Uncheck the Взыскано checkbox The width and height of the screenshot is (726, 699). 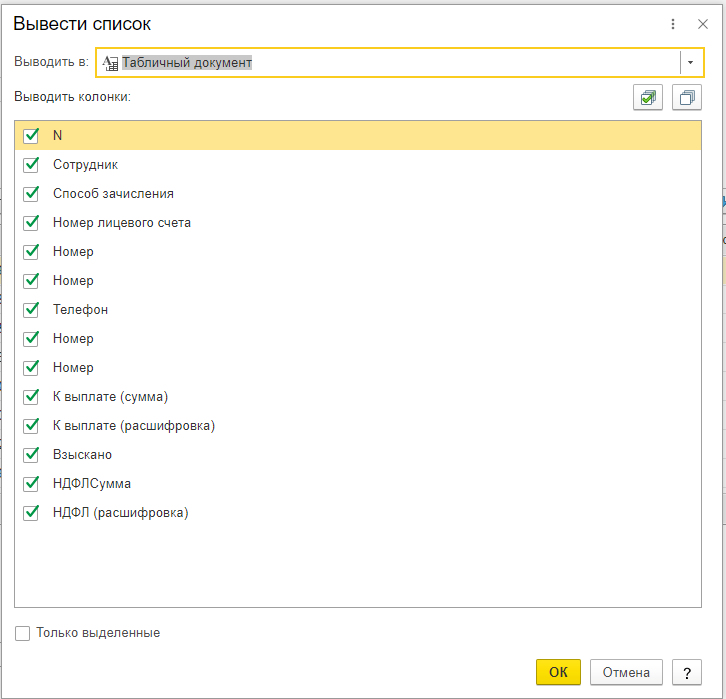tap(31, 455)
